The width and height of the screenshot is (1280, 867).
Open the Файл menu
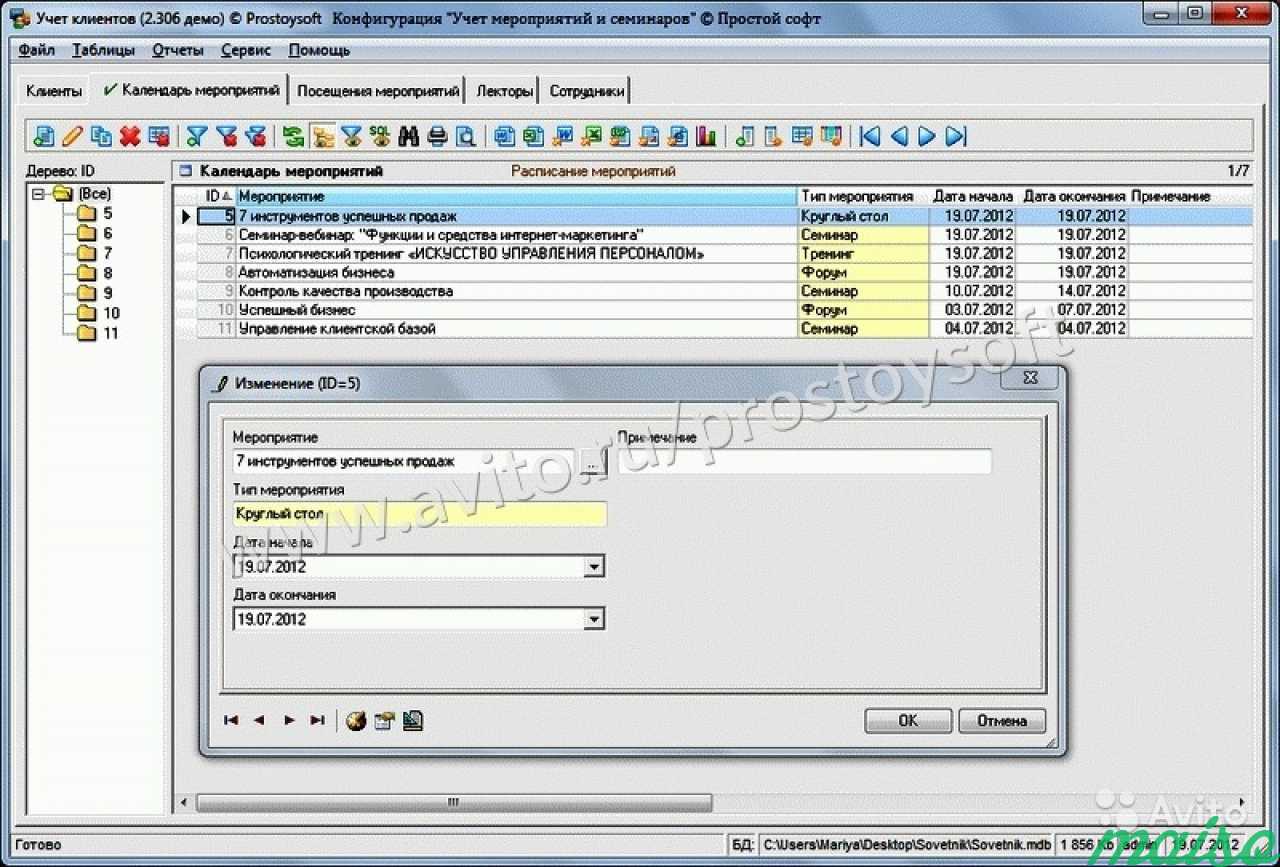tap(37, 50)
